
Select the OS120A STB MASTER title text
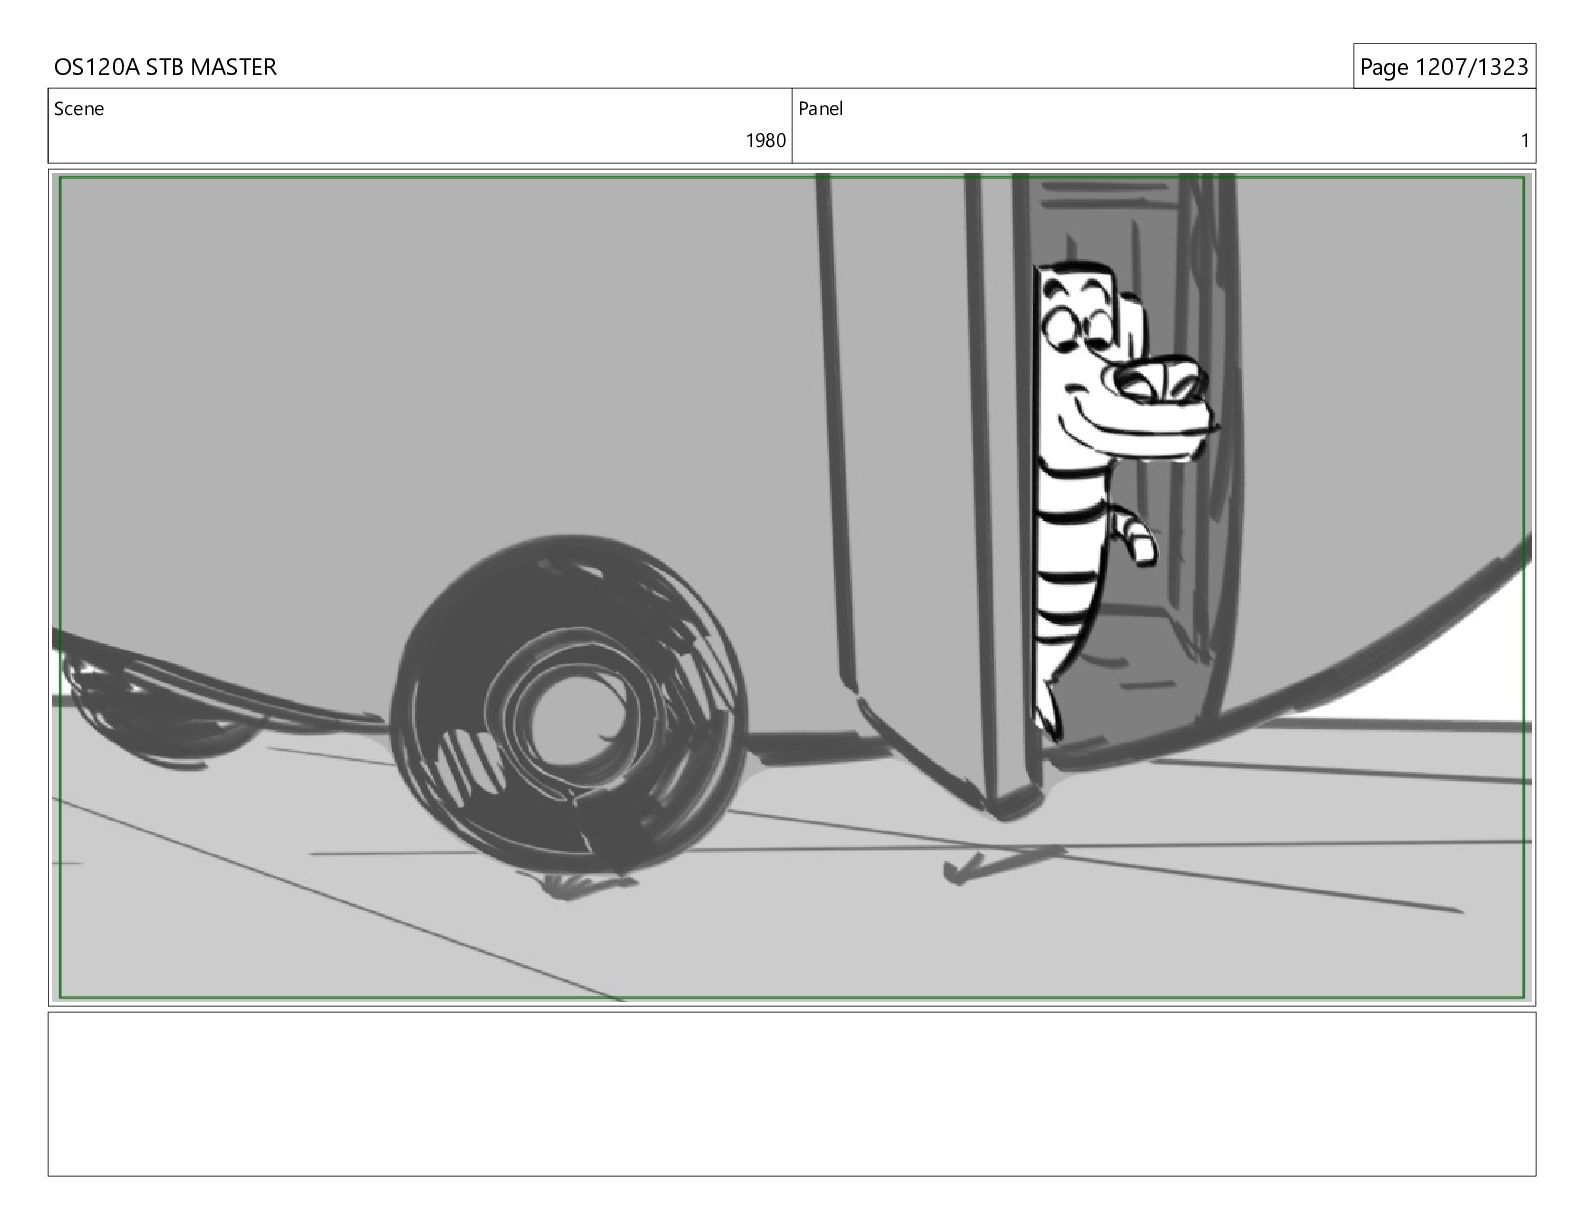pos(165,67)
